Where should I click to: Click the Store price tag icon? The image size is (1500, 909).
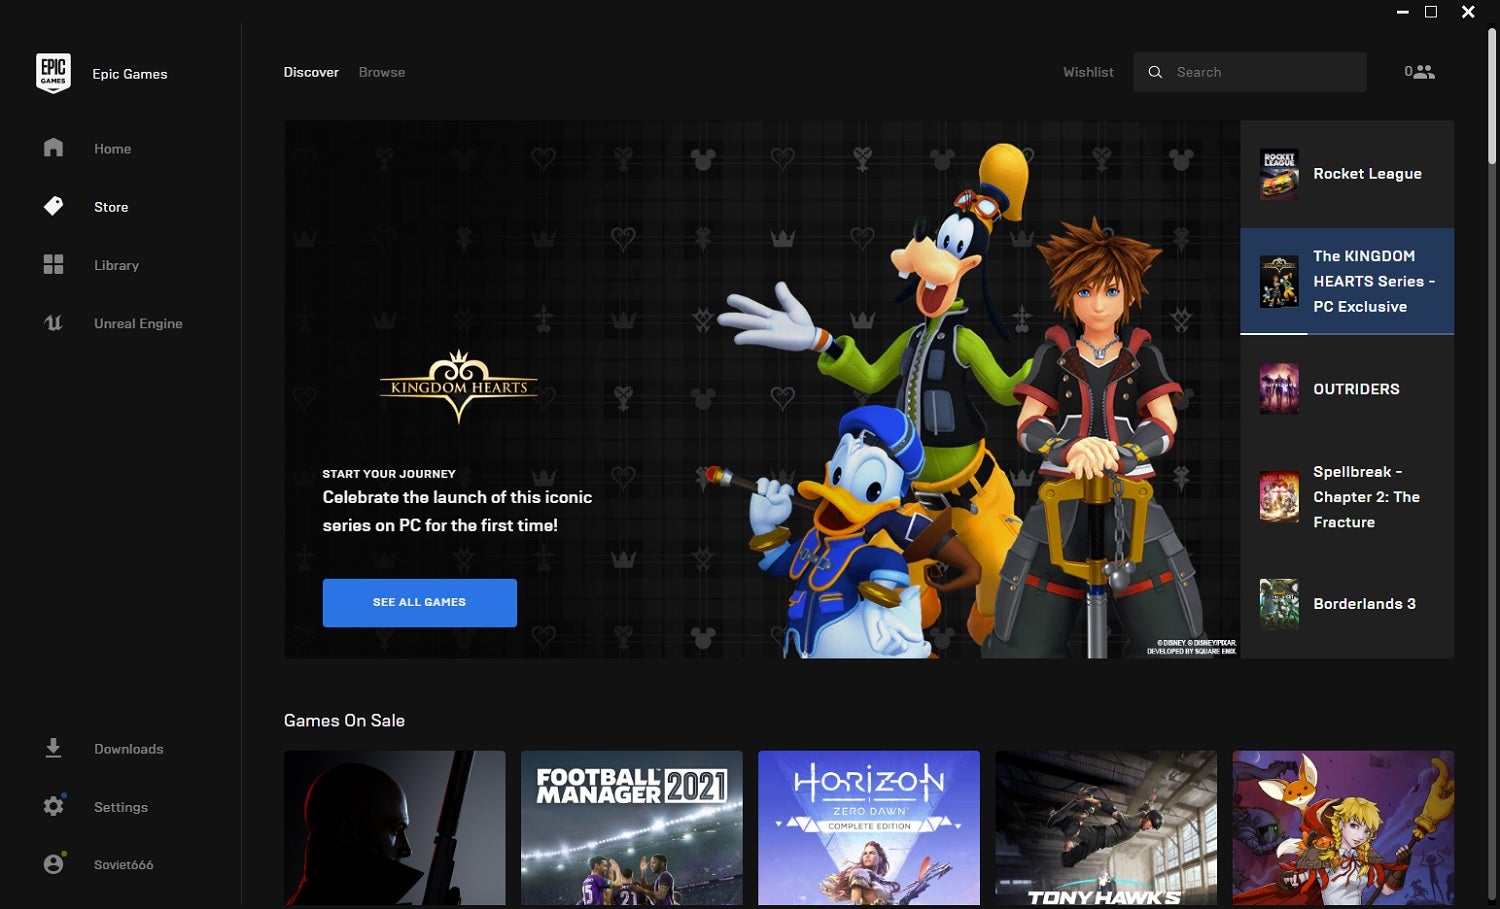tap(53, 206)
